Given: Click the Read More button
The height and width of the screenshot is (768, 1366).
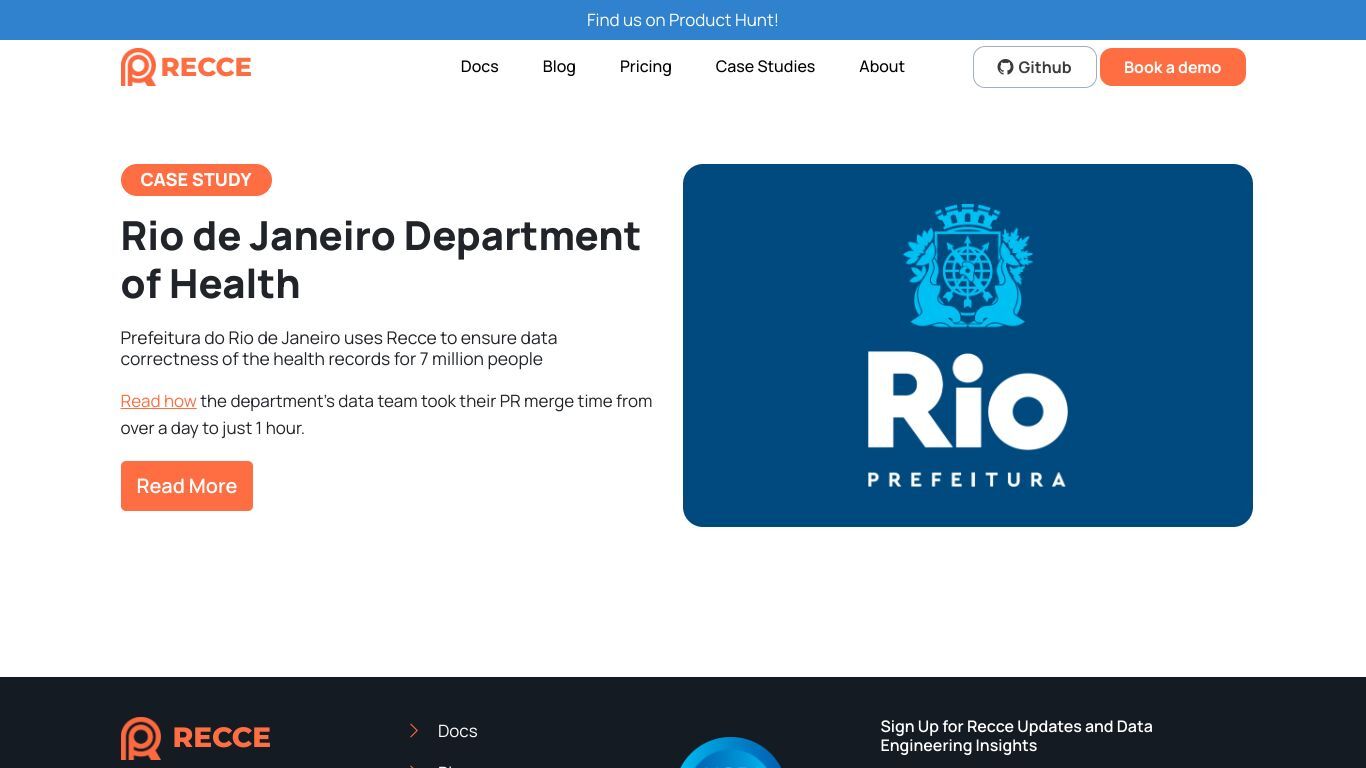Looking at the screenshot, I should point(187,486).
